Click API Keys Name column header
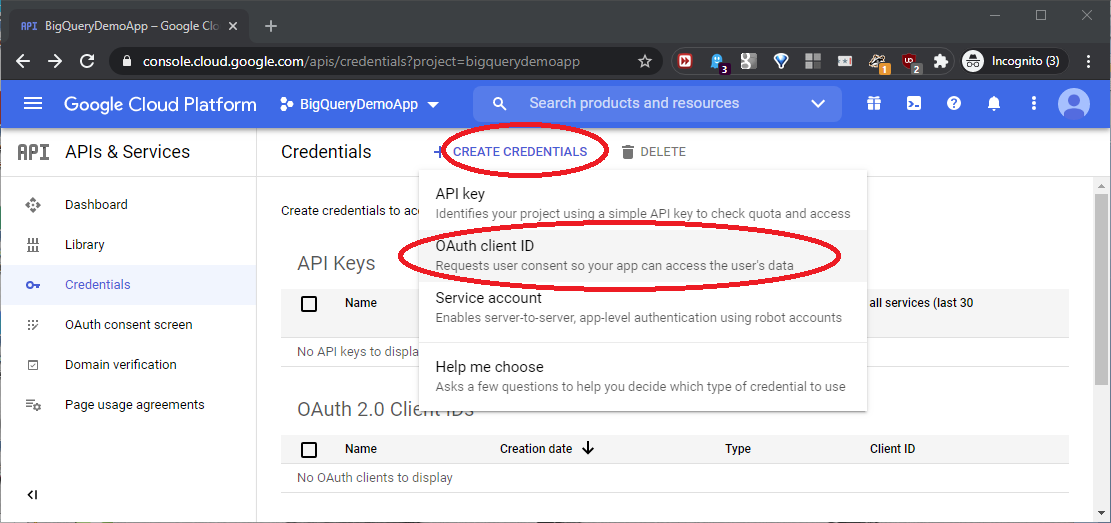The image size is (1111, 523). point(361,303)
